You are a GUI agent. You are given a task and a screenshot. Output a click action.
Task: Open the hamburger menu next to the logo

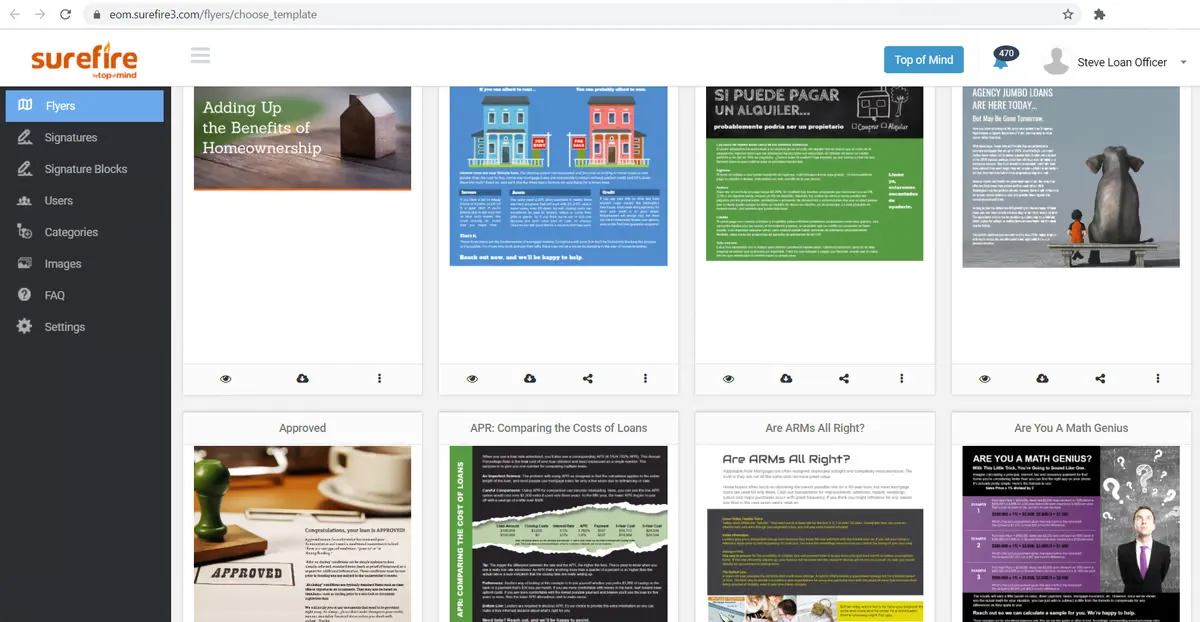tap(200, 55)
